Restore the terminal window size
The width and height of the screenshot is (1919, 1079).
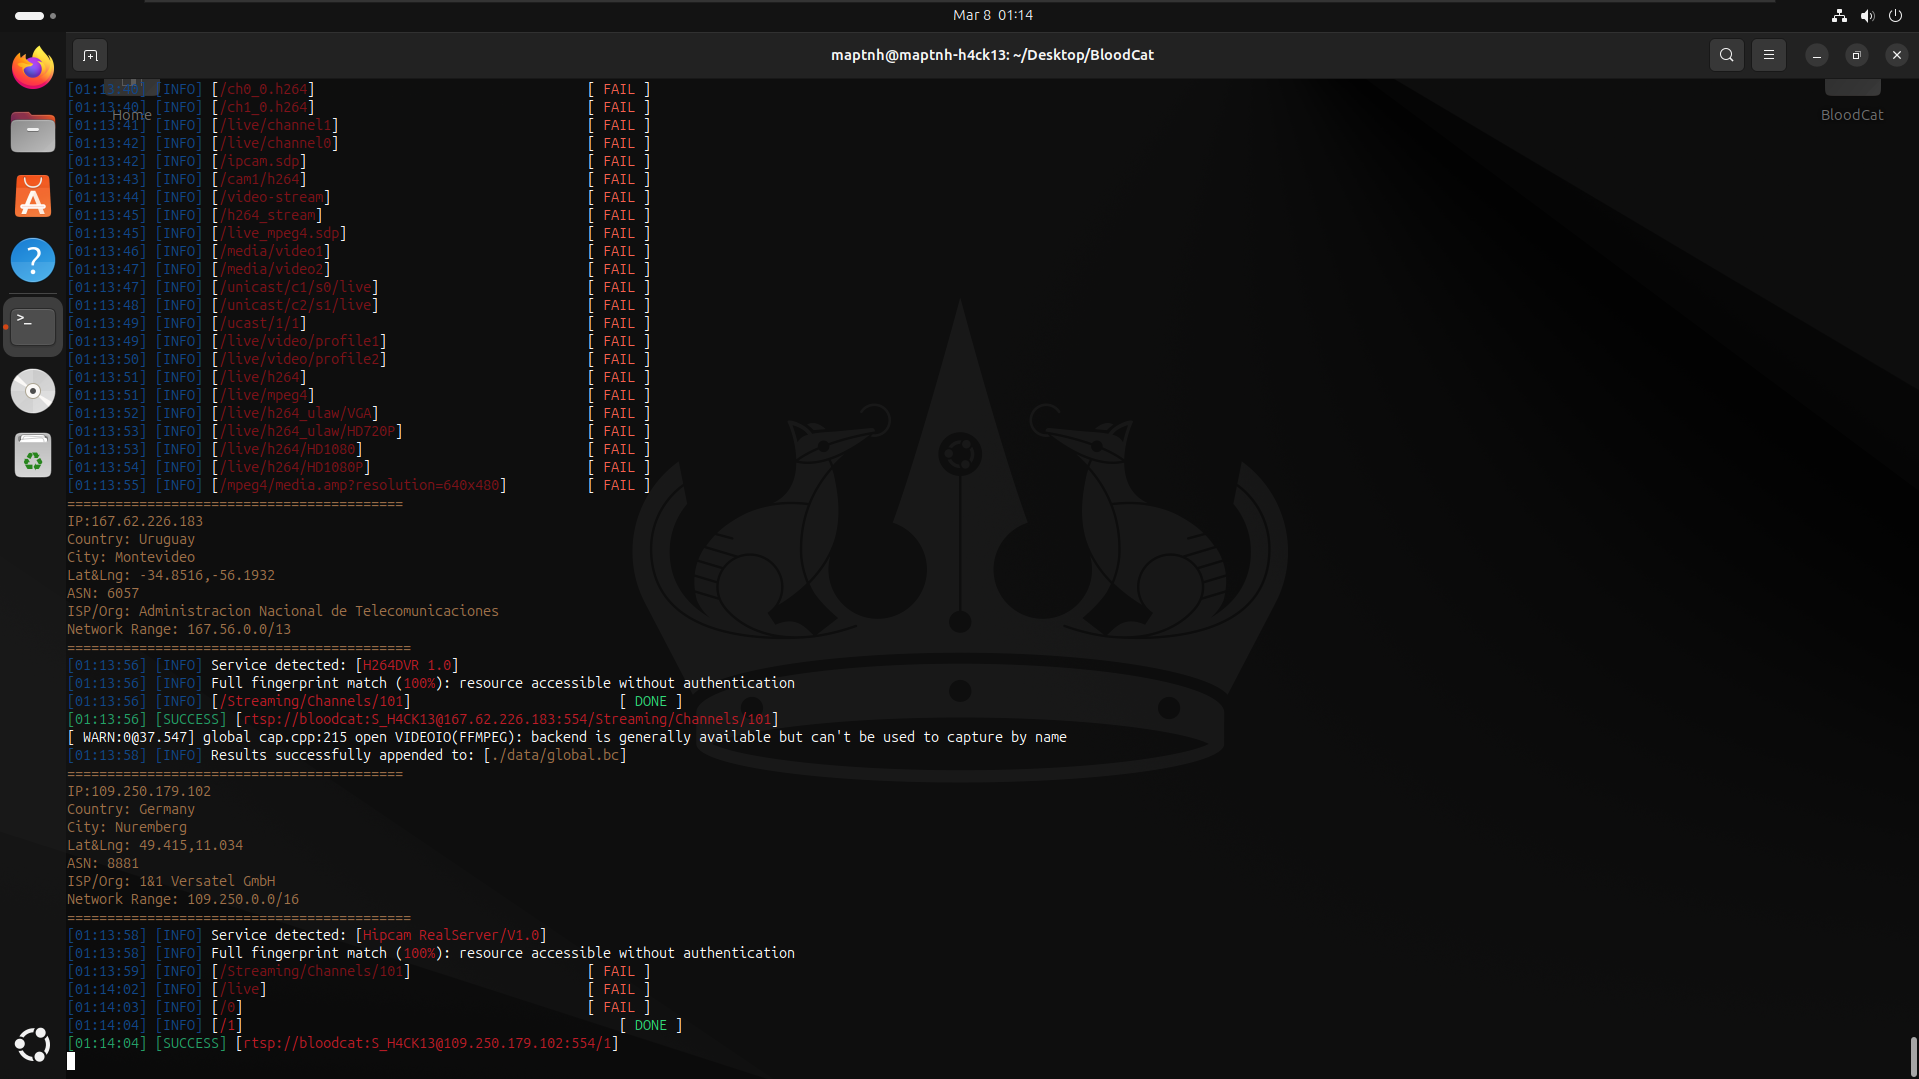coord(1857,55)
